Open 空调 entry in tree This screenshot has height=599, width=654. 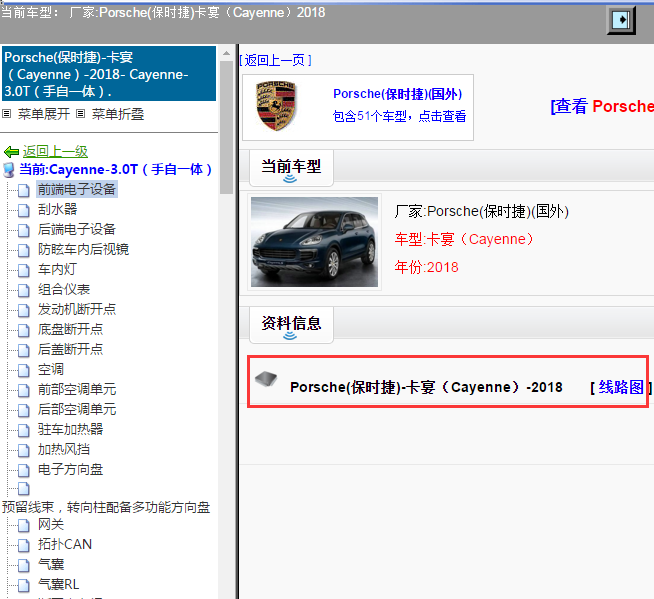[51, 370]
